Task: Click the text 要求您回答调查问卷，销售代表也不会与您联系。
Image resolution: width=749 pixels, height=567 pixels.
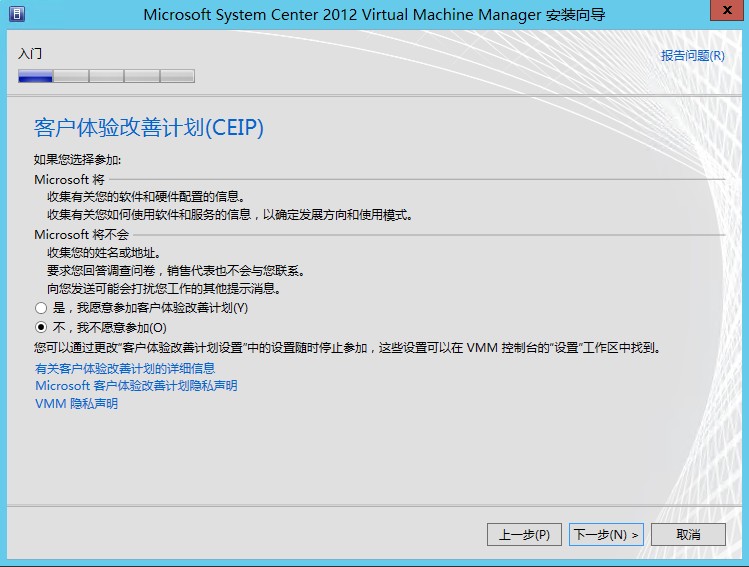Action: click(x=176, y=271)
